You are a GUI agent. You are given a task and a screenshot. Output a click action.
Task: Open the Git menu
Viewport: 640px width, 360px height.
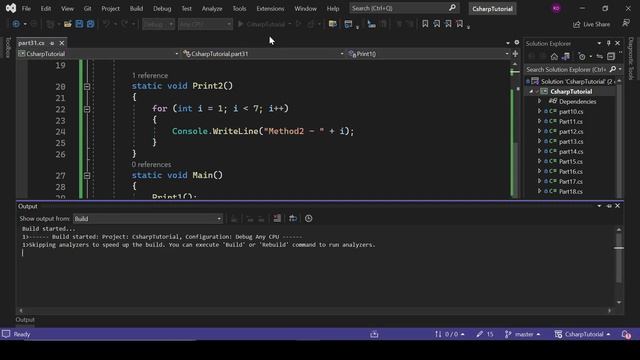pos(87,8)
